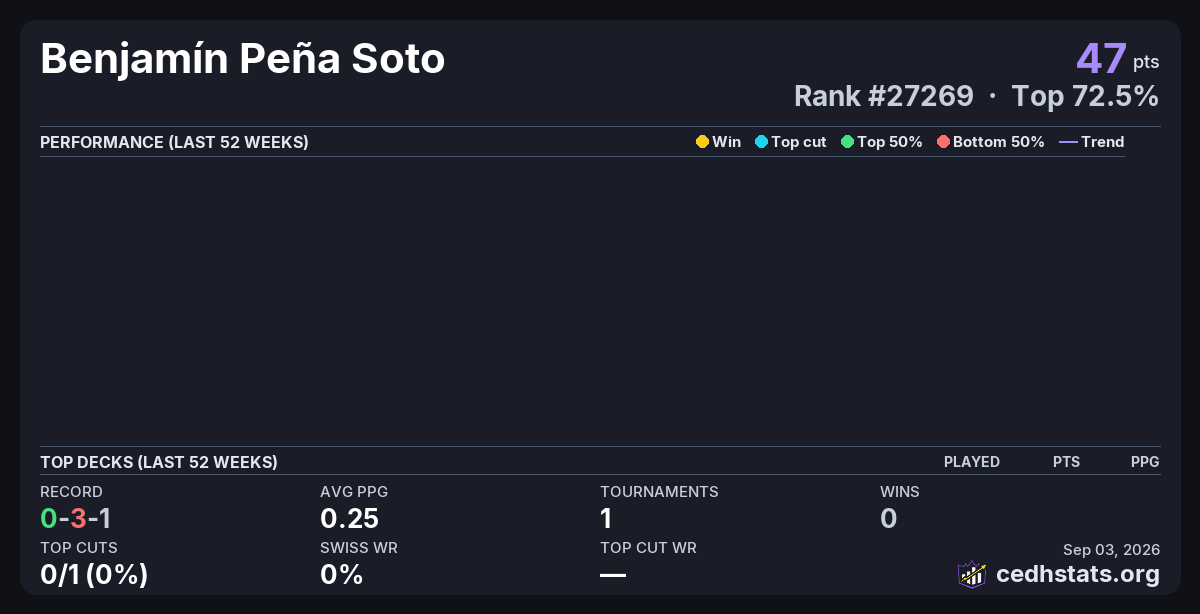Screen dimensions: 1200x614
Task: Click the cyan Top cut legend dot
Action: pos(761,142)
